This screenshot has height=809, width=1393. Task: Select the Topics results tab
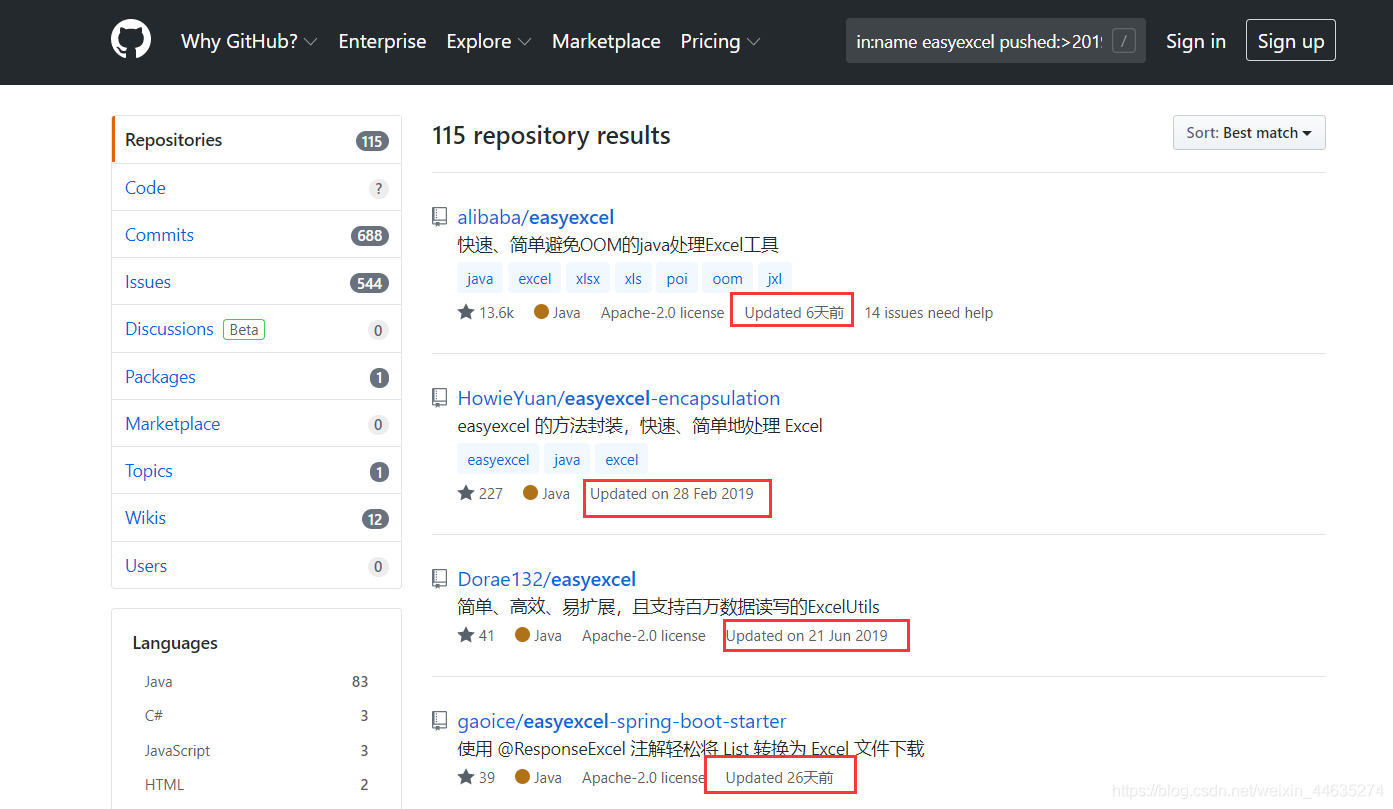(x=256, y=470)
